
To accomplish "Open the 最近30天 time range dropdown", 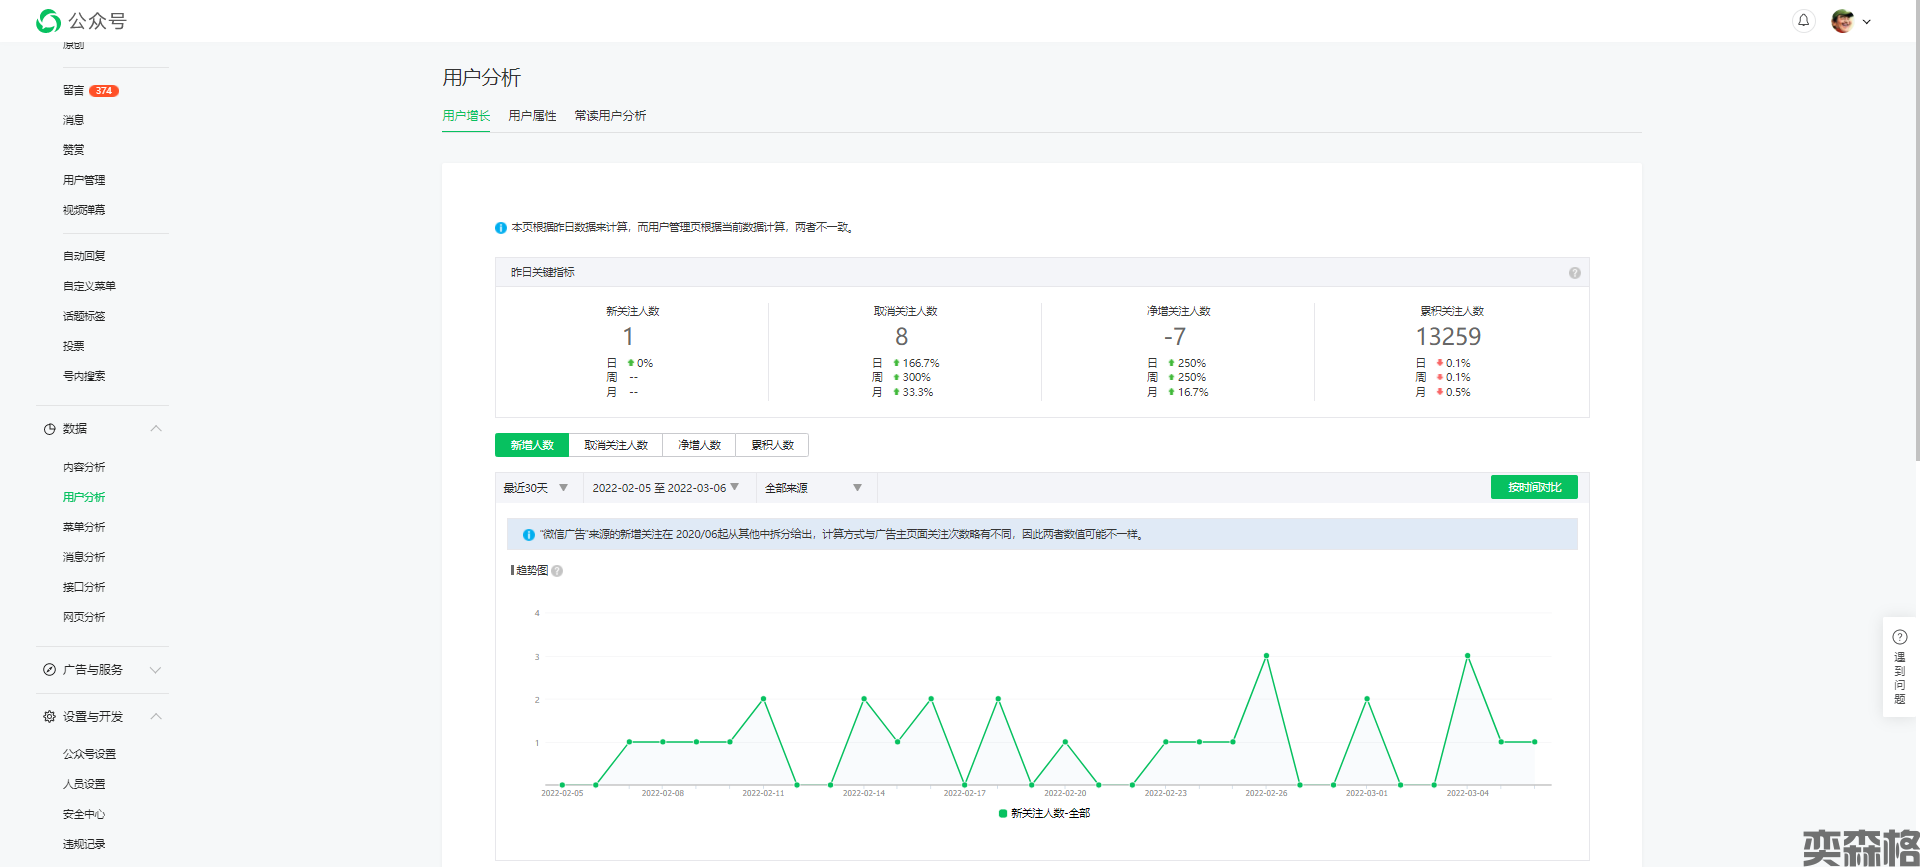I will (x=536, y=488).
